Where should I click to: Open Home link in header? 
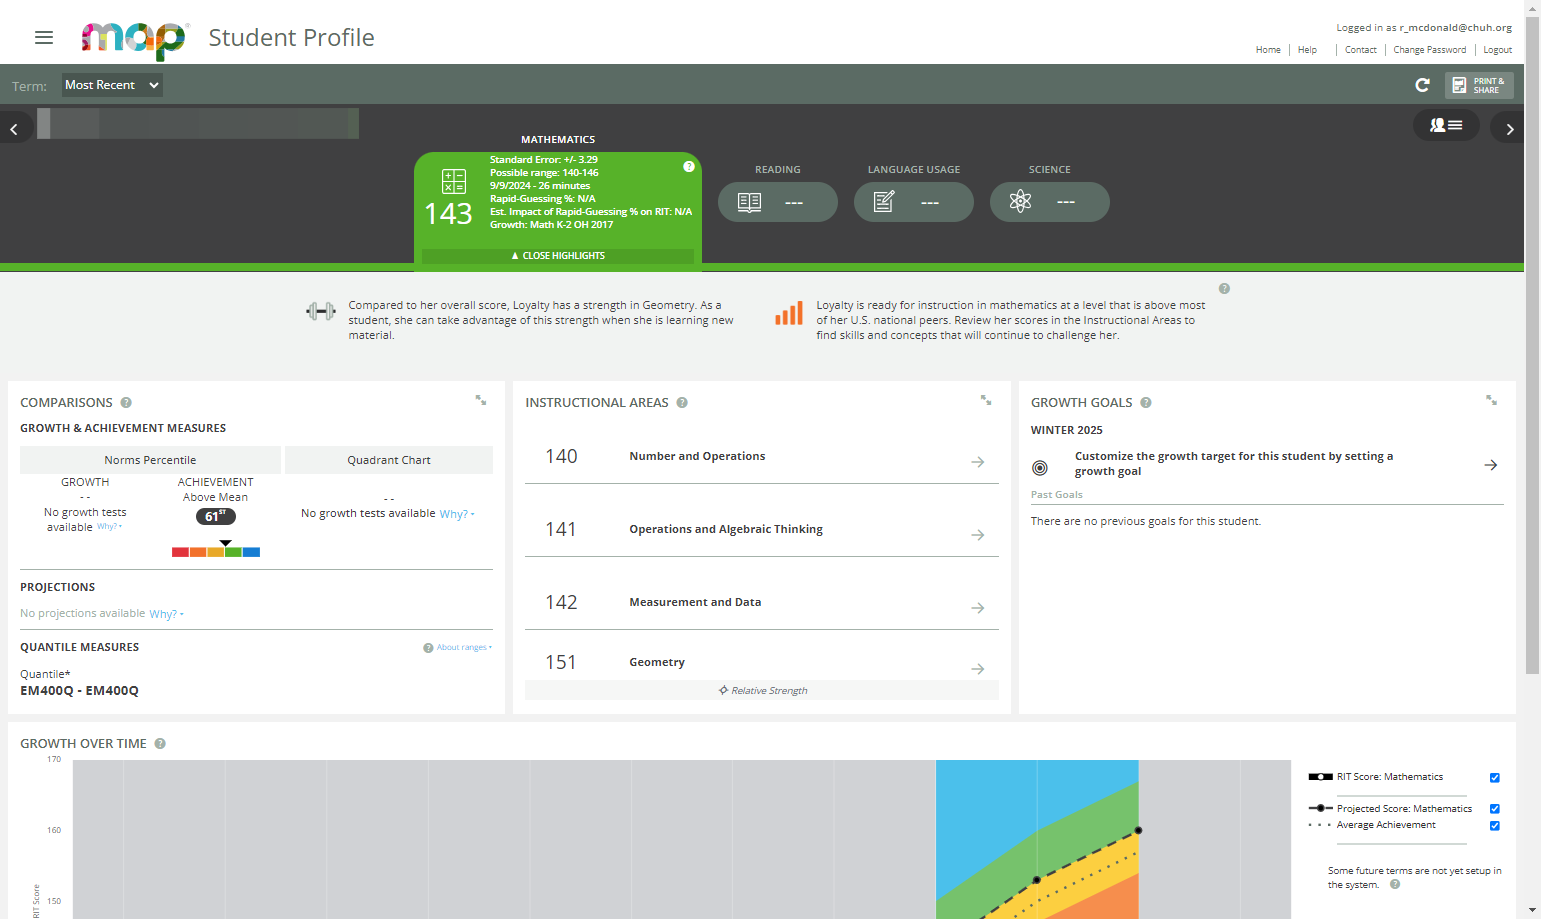pyautogui.click(x=1268, y=50)
